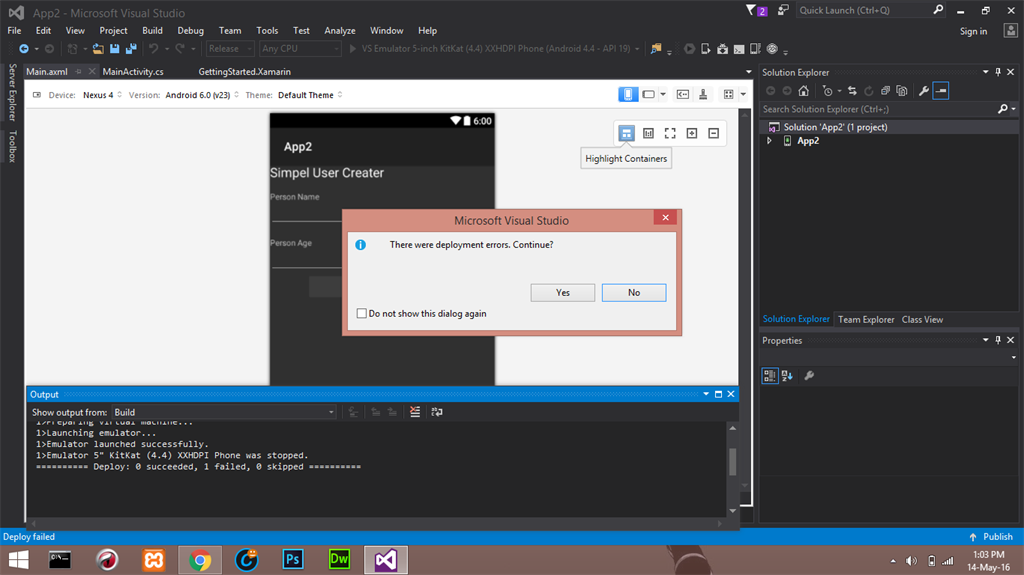
Task: Click the notifications flag icon in title bar
Action: click(x=756, y=10)
